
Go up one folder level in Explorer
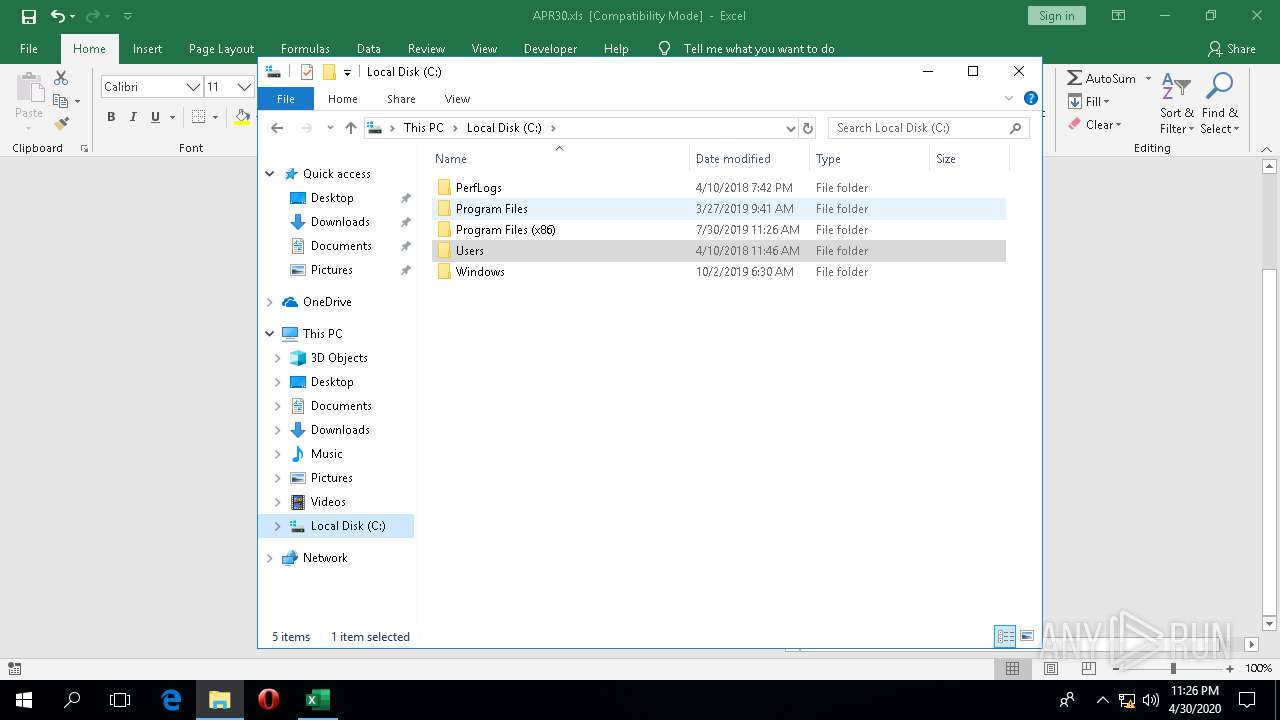click(350, 128)
